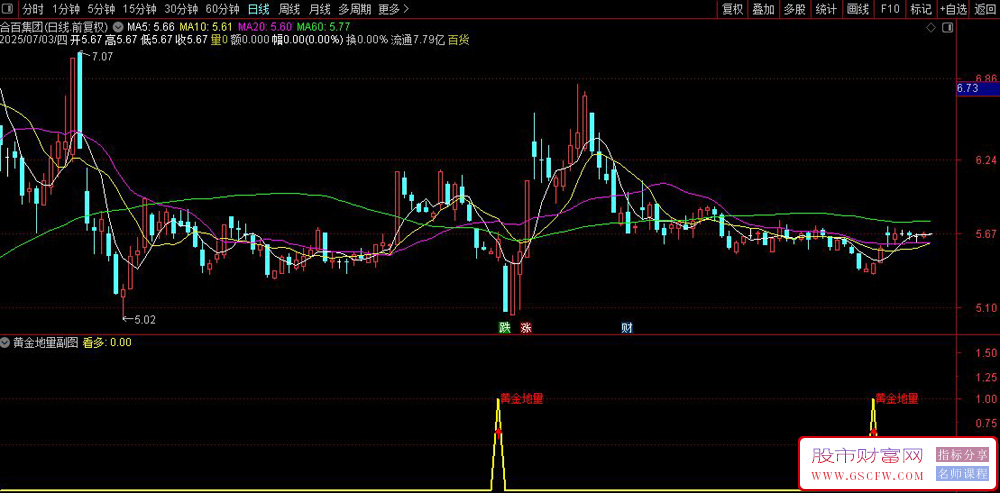The width and height of the screenshot is (1000, 493).
Task: Click the 叠加 overlay button
Action: coord(763,9)
